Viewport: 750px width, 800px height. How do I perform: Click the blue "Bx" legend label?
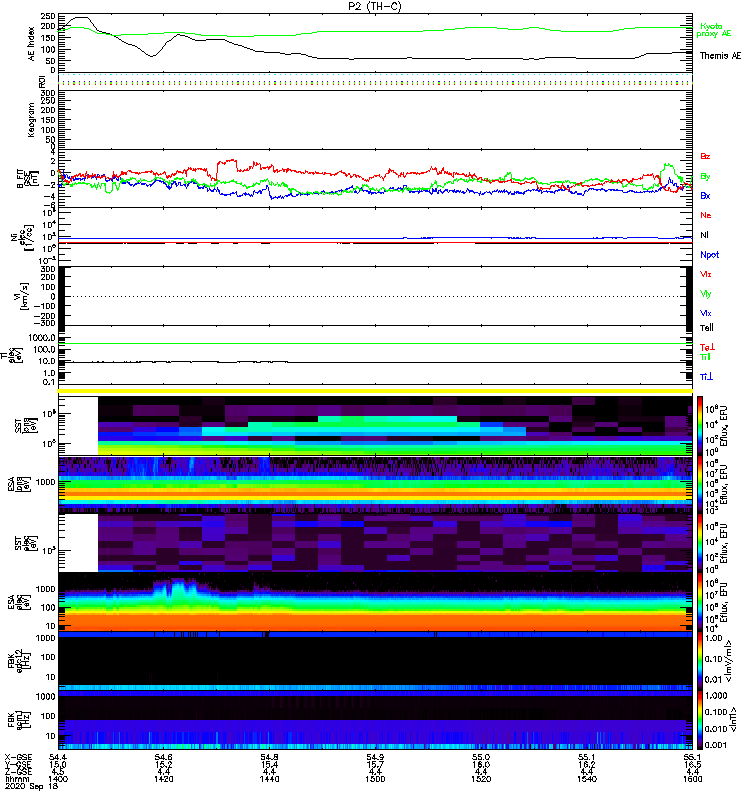pos(705,195)
